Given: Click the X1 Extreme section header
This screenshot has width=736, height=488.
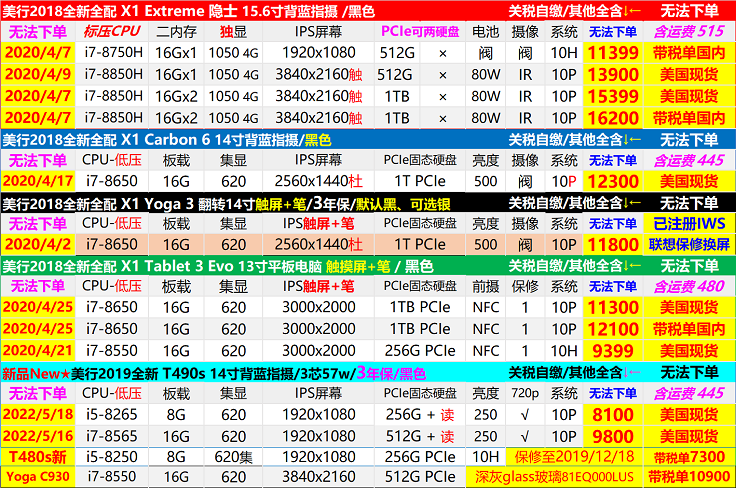Looking at the screenshot, I should [190, 11].
